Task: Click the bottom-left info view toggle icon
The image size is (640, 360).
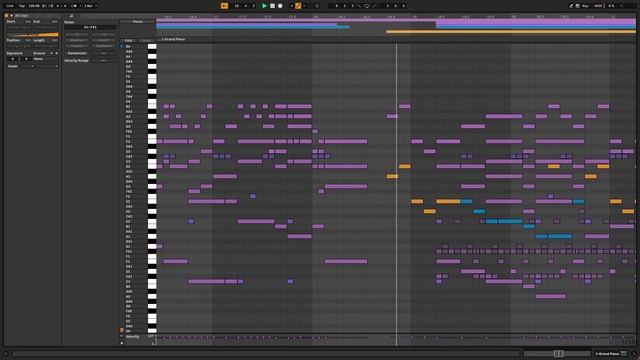Action: pyautogui.click(x=6, y=353)
